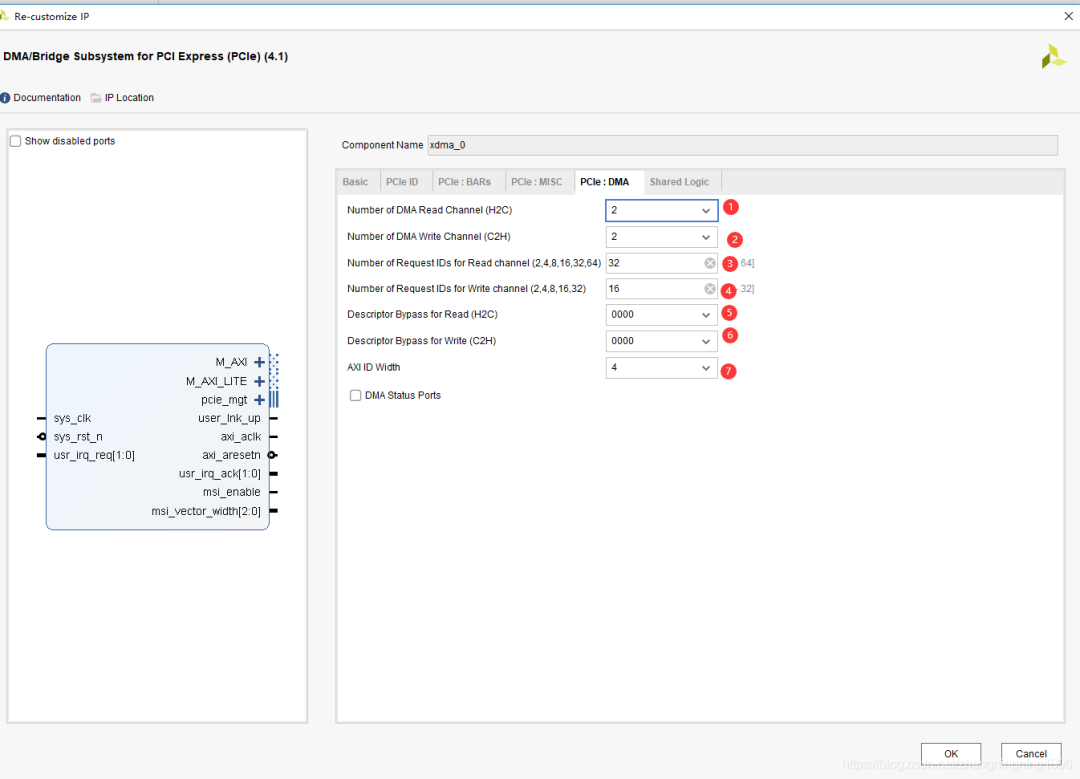Expand the M_AXI_LITE port plus icon
Viewport: 1080px width, 779px height.
[x=260, y=381]
